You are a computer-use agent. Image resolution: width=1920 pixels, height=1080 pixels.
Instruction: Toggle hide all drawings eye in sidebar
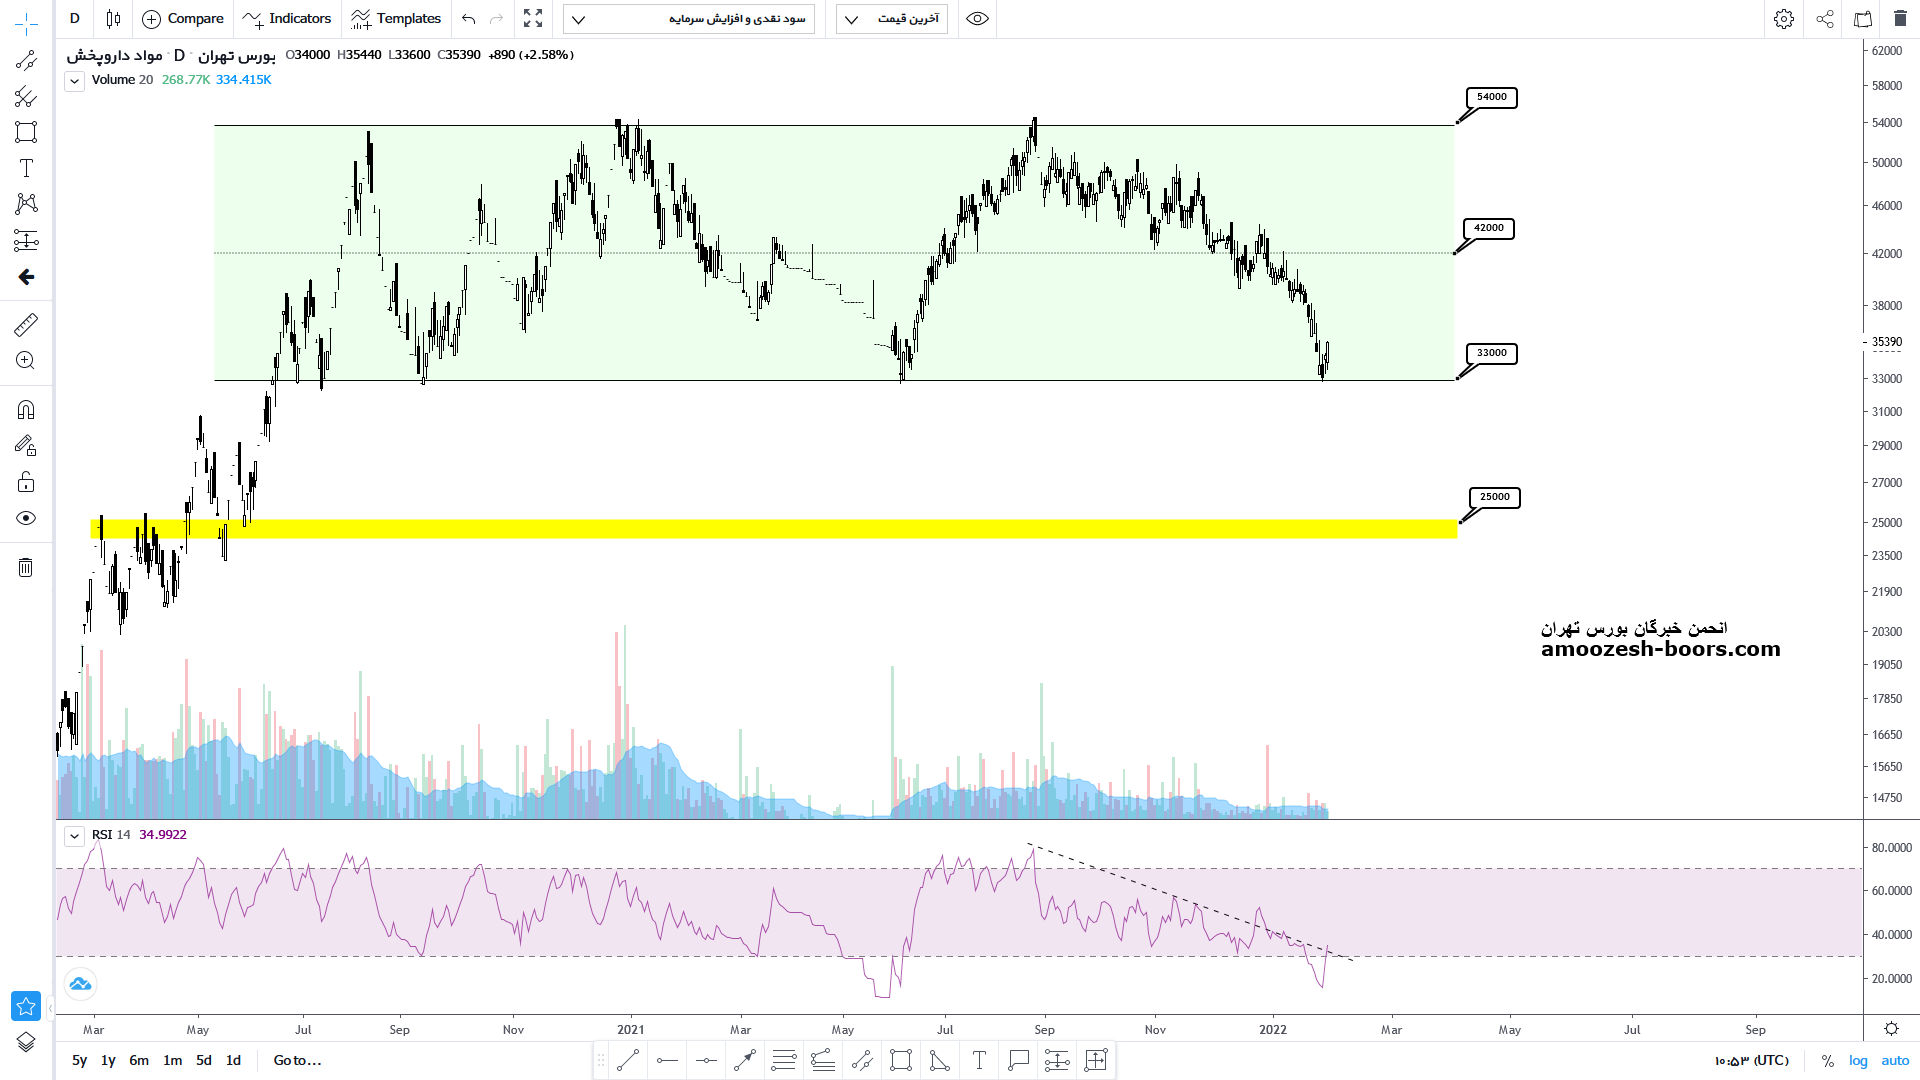(26, 518)
